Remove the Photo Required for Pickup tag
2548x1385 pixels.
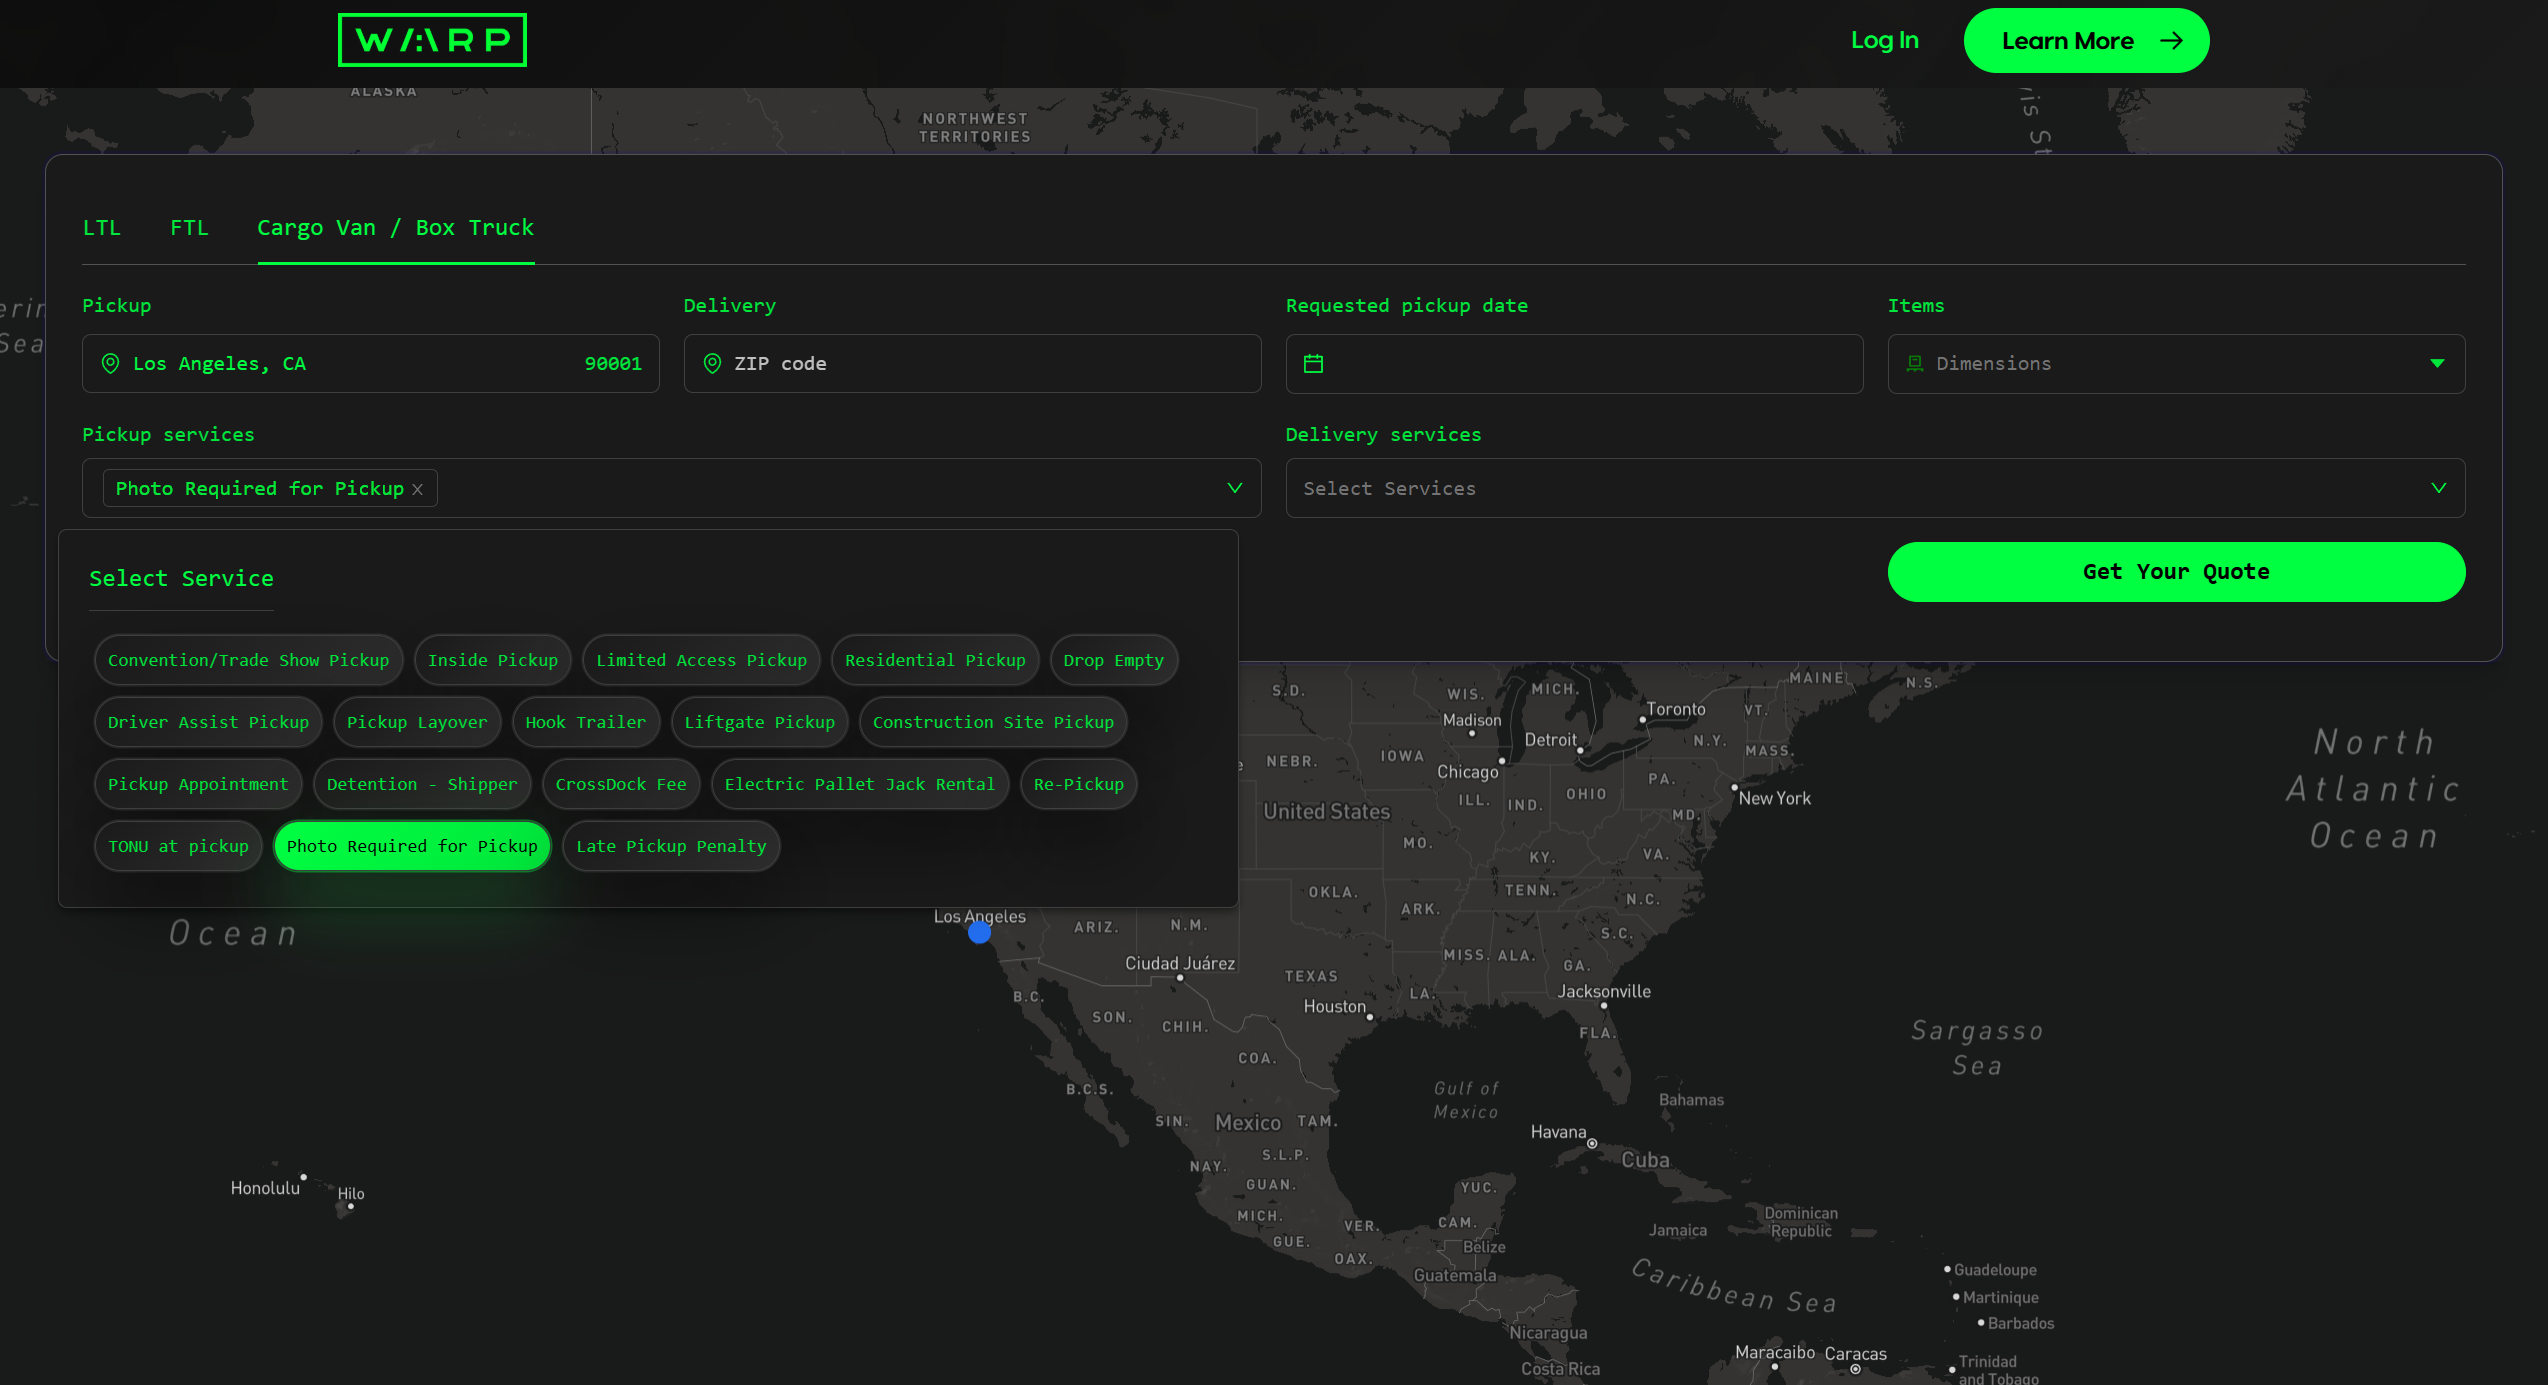coord(418,489)
